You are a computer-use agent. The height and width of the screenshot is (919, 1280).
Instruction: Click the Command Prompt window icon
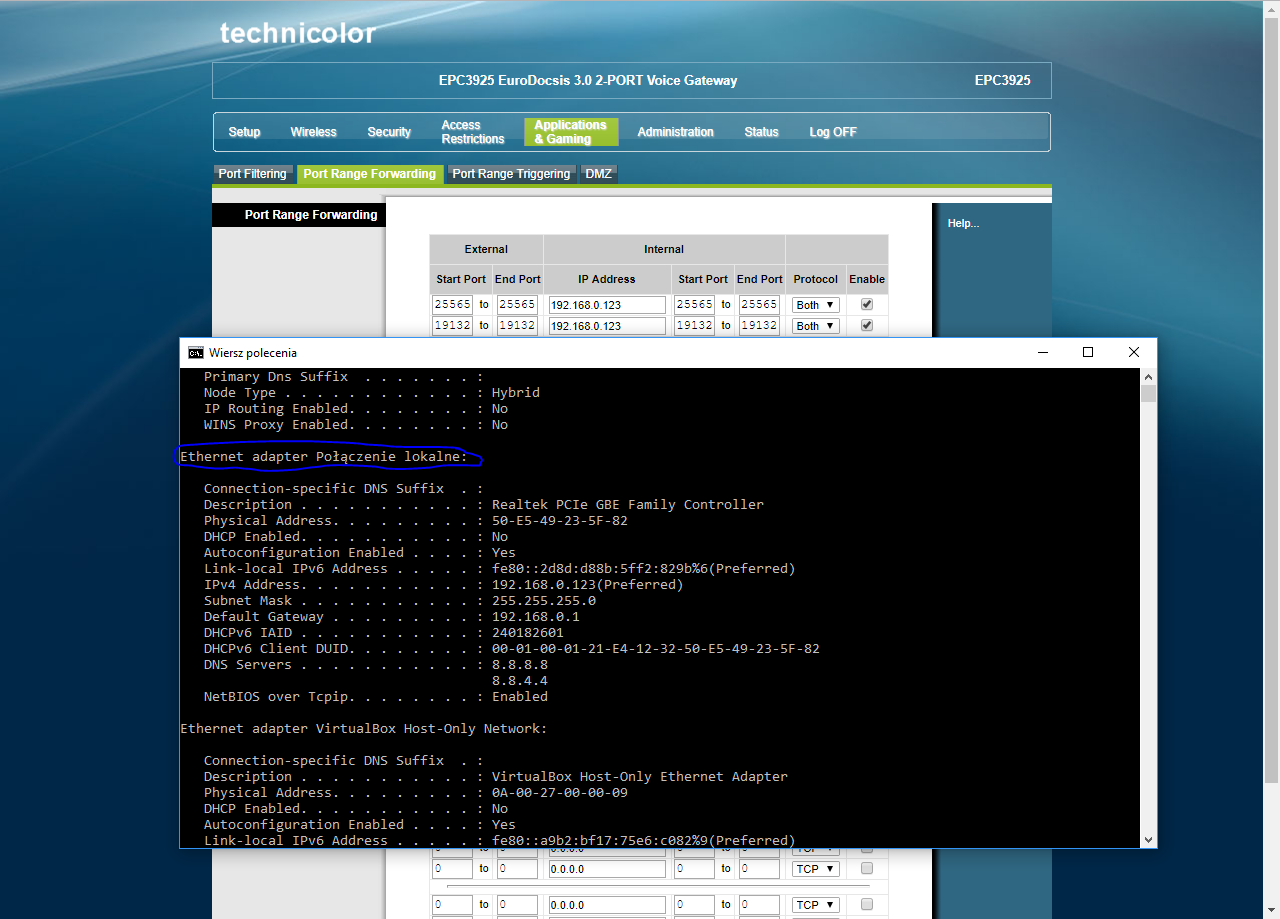click(x=195, y=352)
